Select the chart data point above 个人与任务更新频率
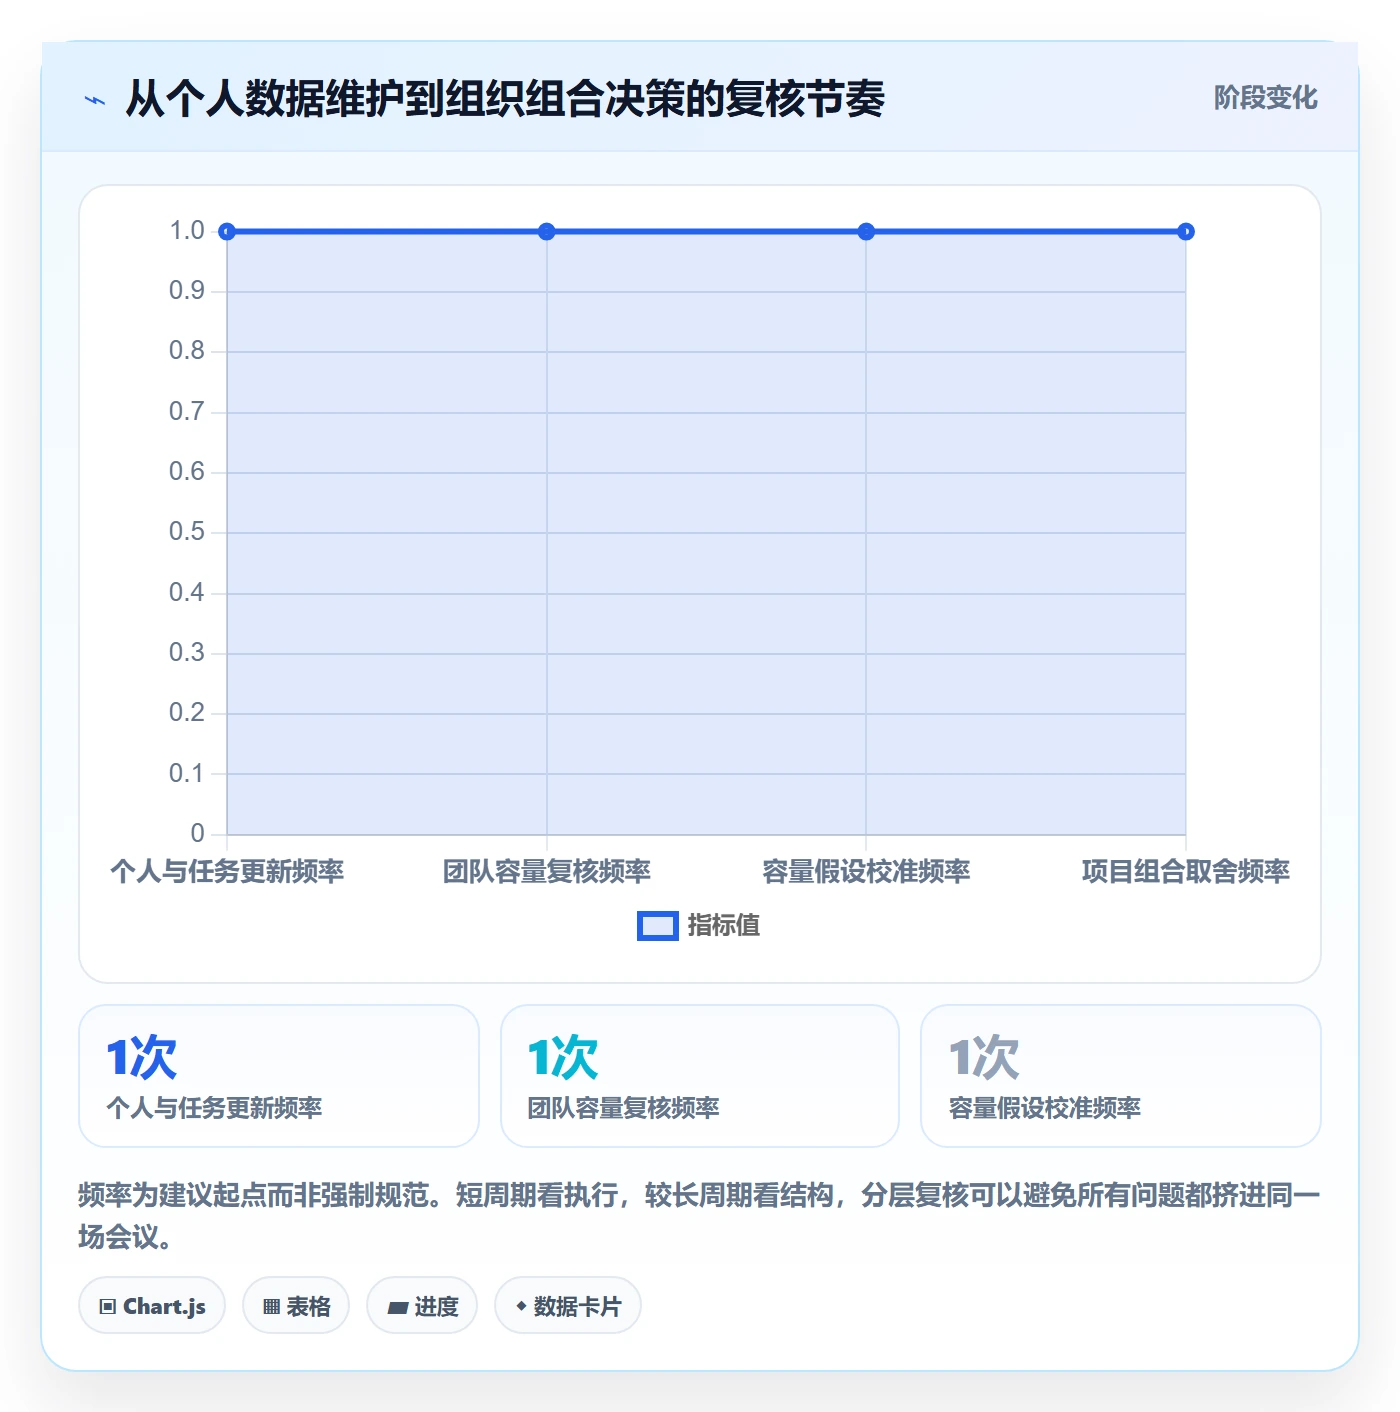 pos(227,232)
